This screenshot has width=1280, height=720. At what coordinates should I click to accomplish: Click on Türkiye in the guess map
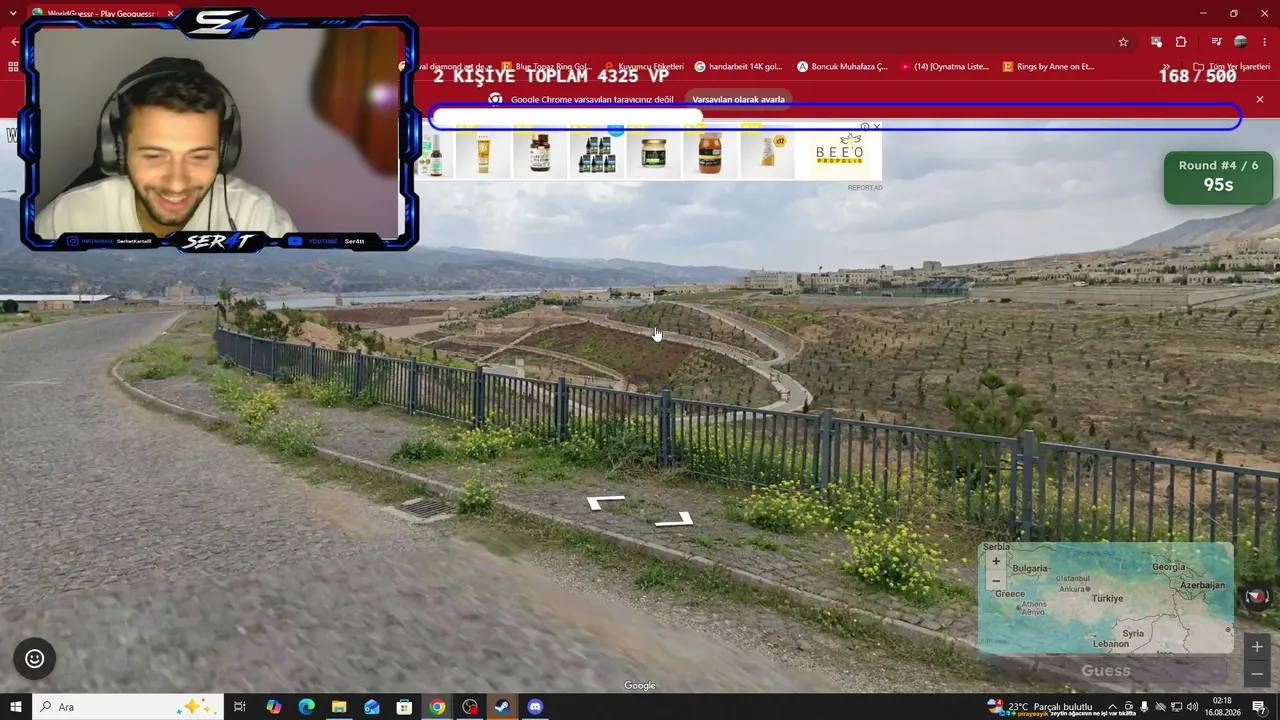[x=1107, y=598]
